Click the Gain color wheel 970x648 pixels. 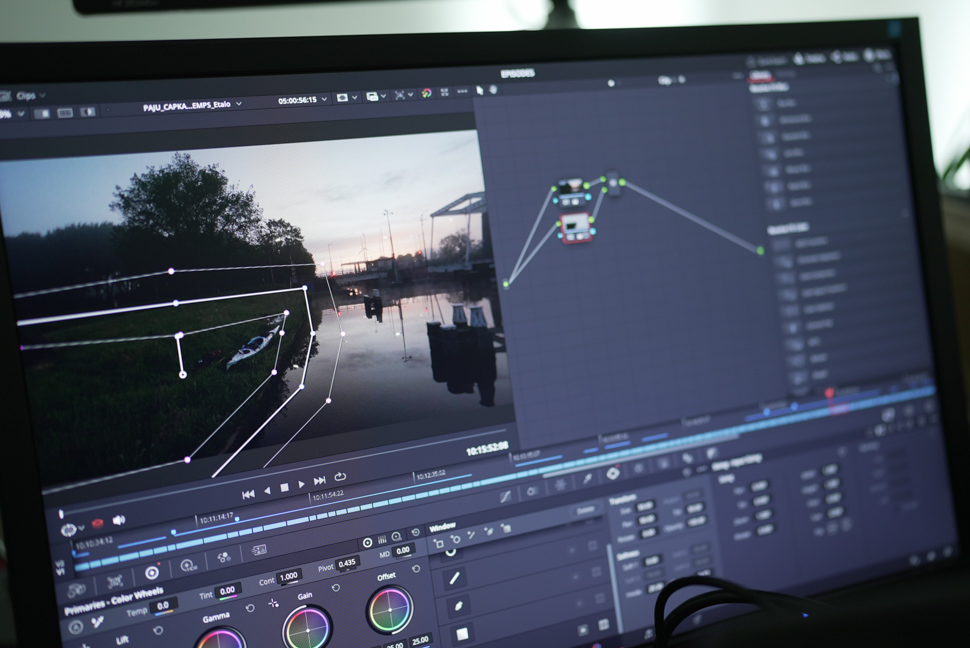coord(306,628)
